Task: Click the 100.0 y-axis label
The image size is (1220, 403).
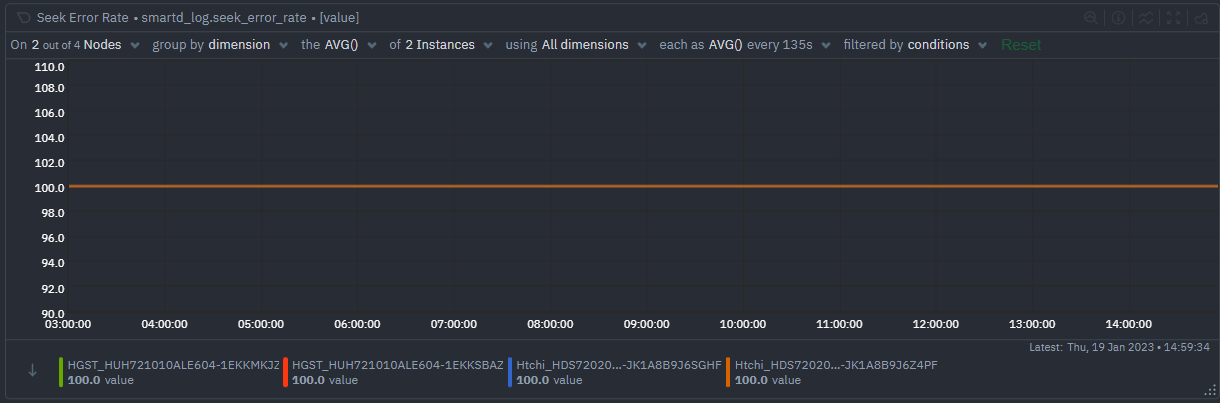Action: pos(50,188)
